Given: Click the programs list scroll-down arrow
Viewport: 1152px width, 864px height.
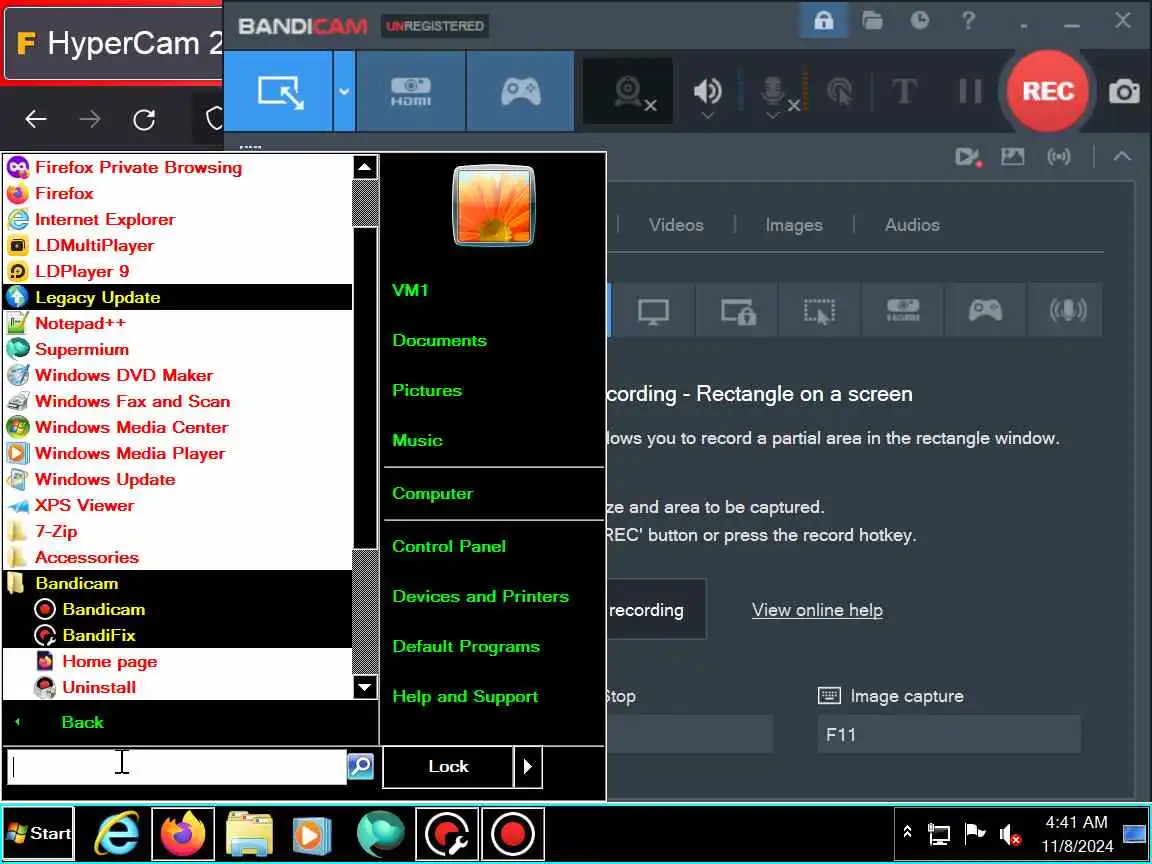Looking at the screenshot, I should (x=365, y=687).
